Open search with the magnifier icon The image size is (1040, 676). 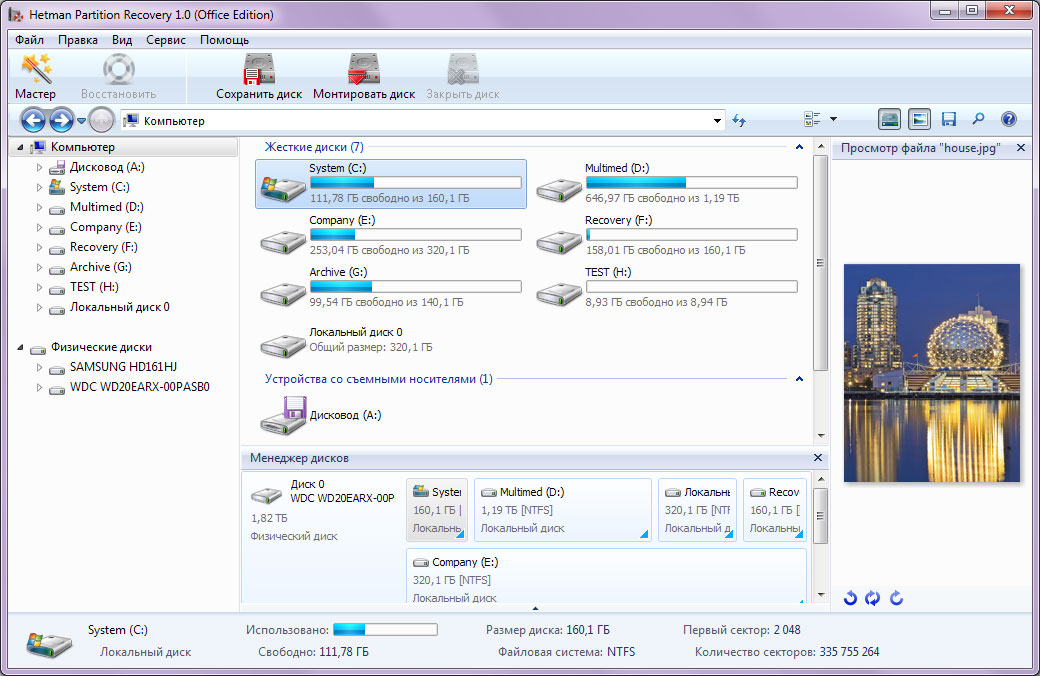coord(978,119)
